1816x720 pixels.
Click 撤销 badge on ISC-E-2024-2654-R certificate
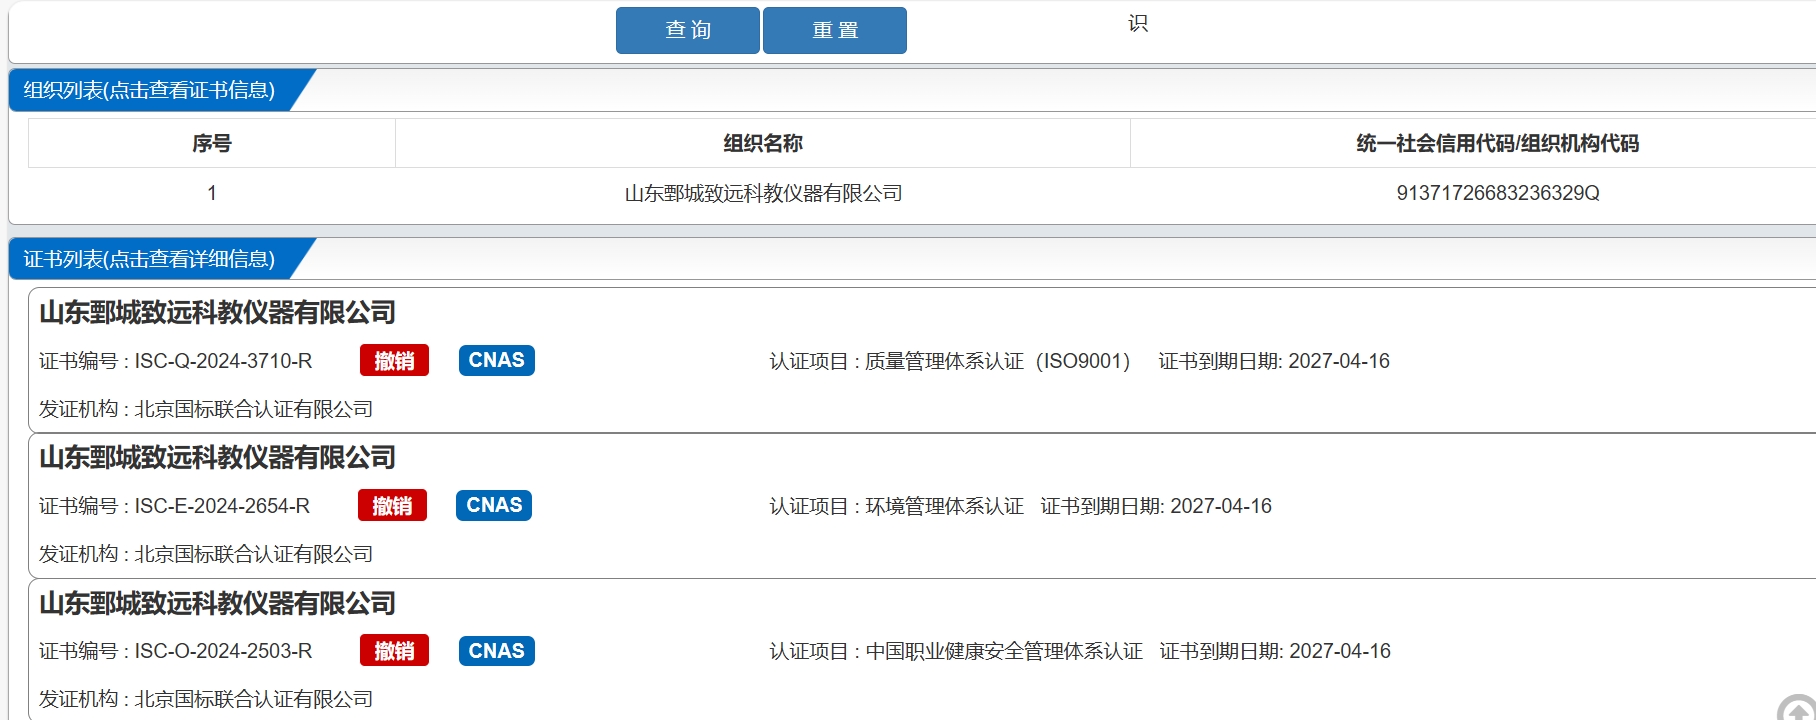(392, 506)
